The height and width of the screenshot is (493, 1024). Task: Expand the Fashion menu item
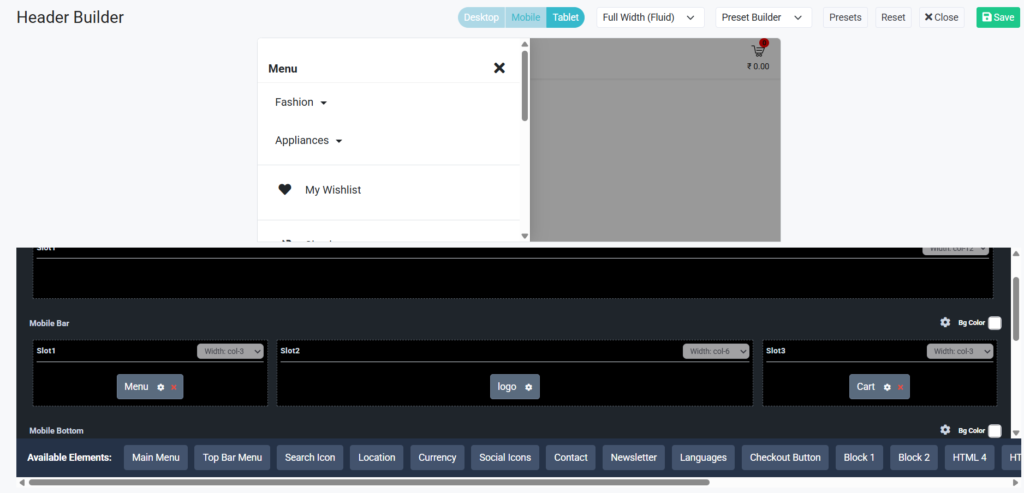click(300, 102)
